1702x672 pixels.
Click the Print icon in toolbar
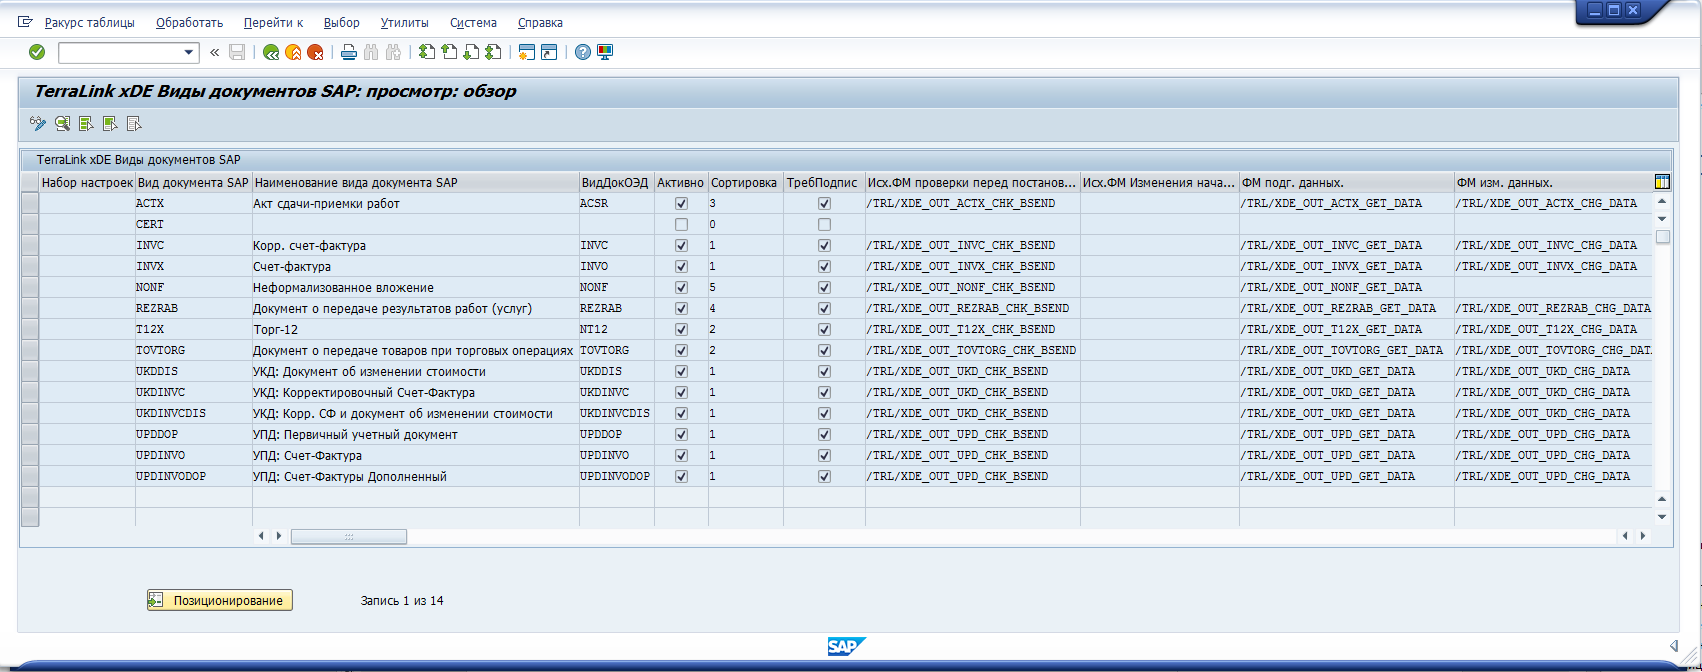coord(348,52)
